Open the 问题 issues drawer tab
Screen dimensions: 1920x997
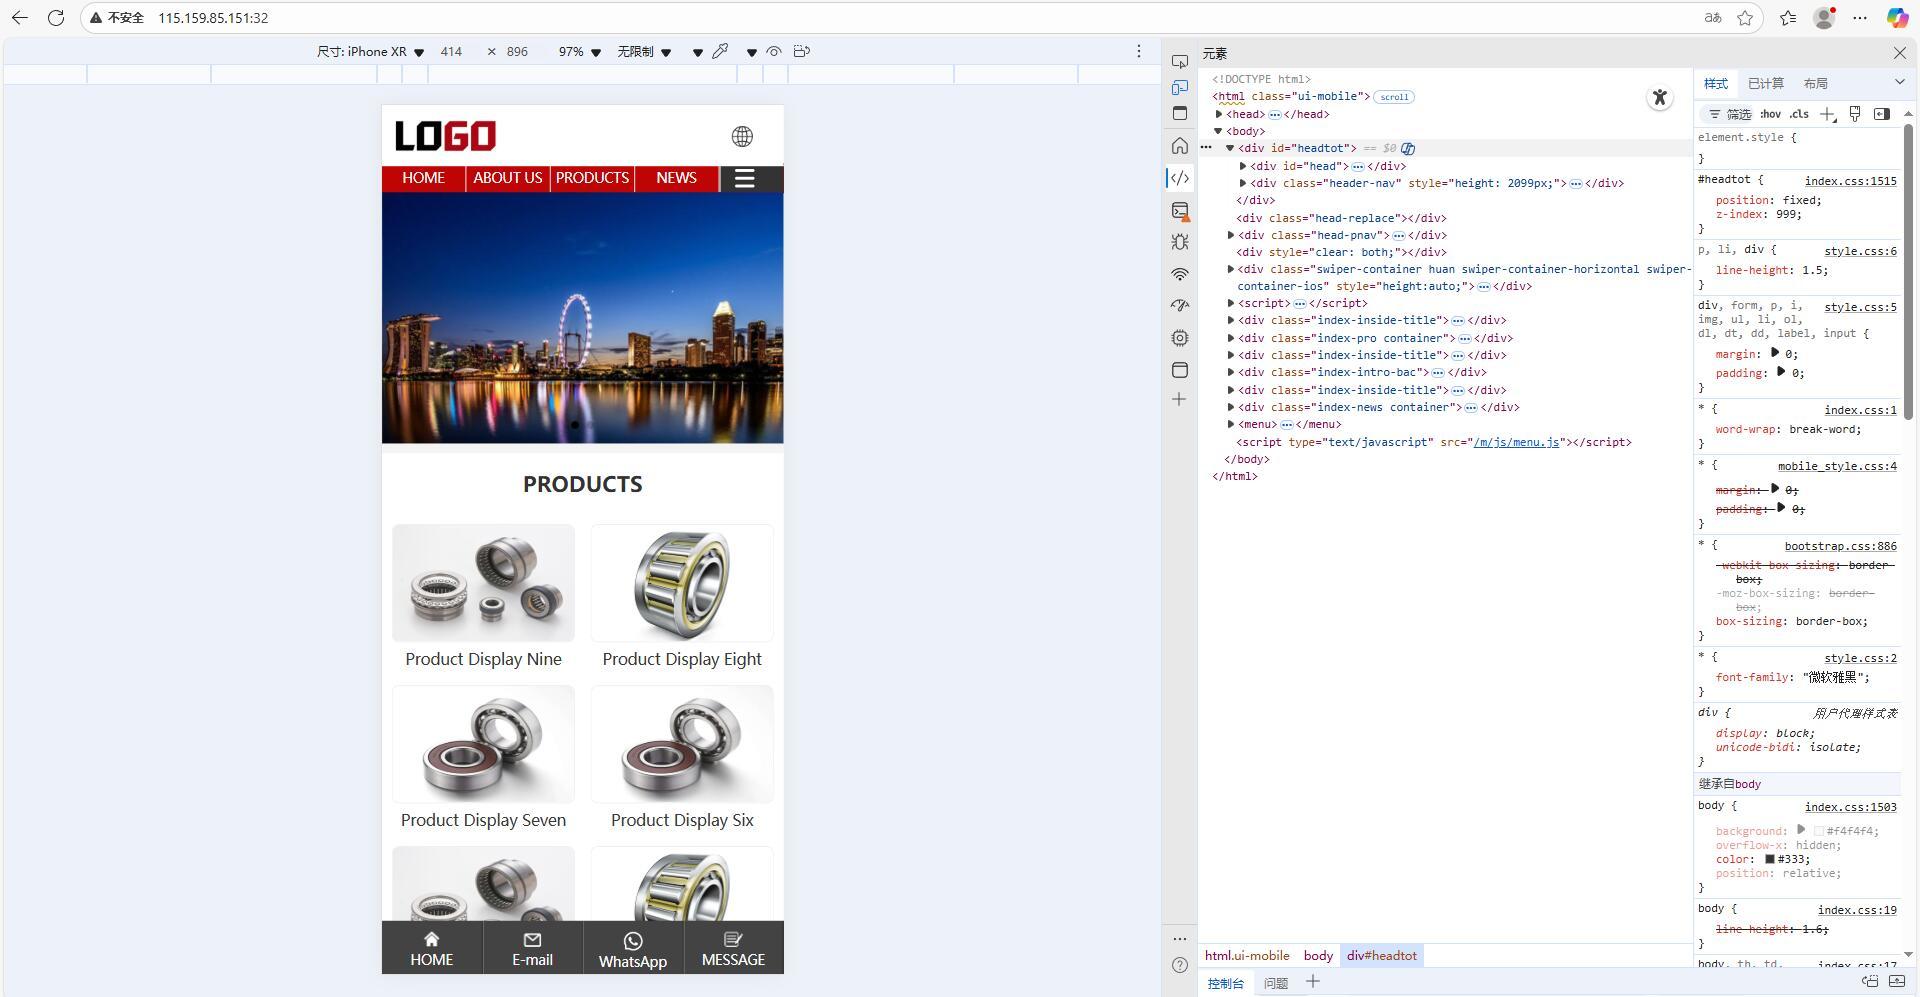1276,983
